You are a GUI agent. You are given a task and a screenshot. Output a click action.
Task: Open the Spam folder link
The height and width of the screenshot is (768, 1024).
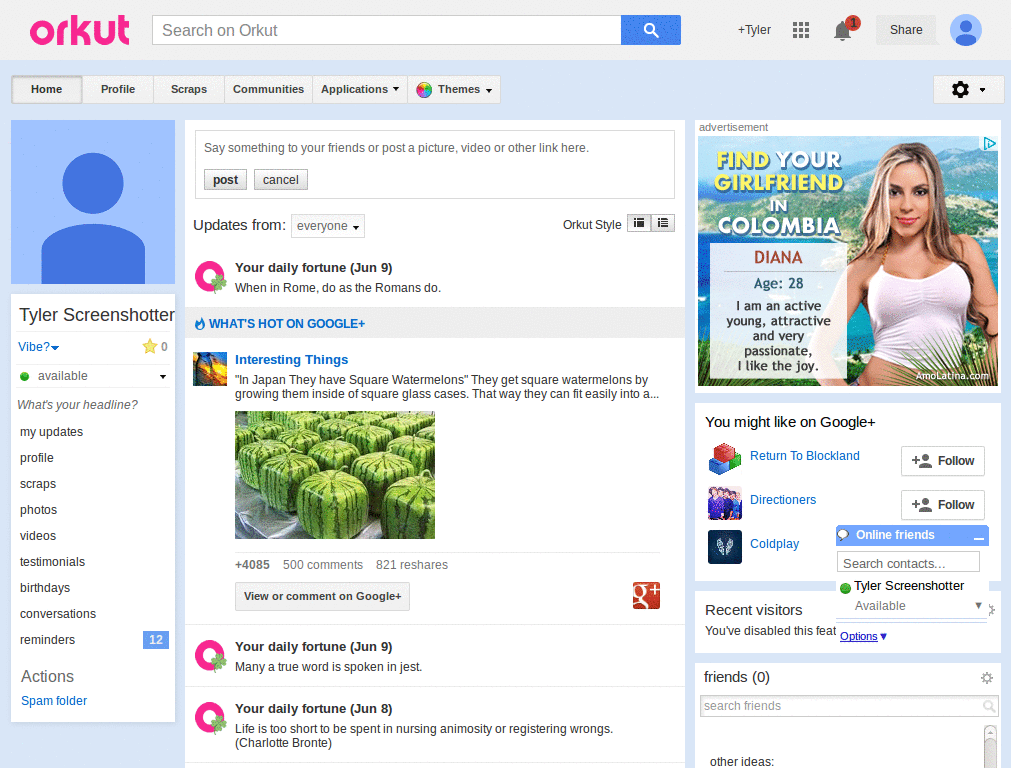tap(54, 701)
